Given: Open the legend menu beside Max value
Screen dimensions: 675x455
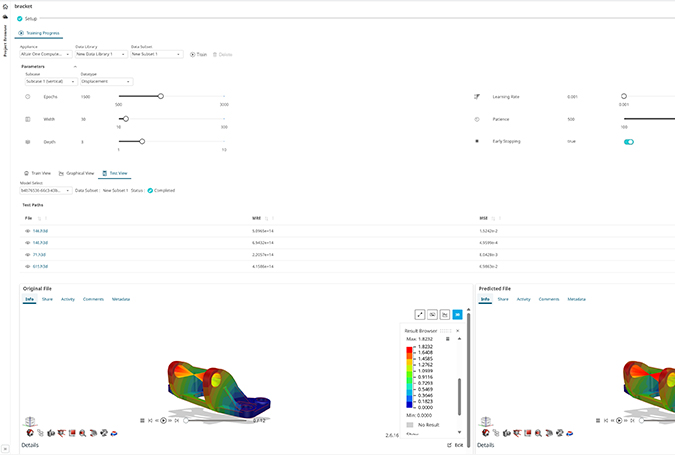Looking at the screenshot, I should pos(448,339).
